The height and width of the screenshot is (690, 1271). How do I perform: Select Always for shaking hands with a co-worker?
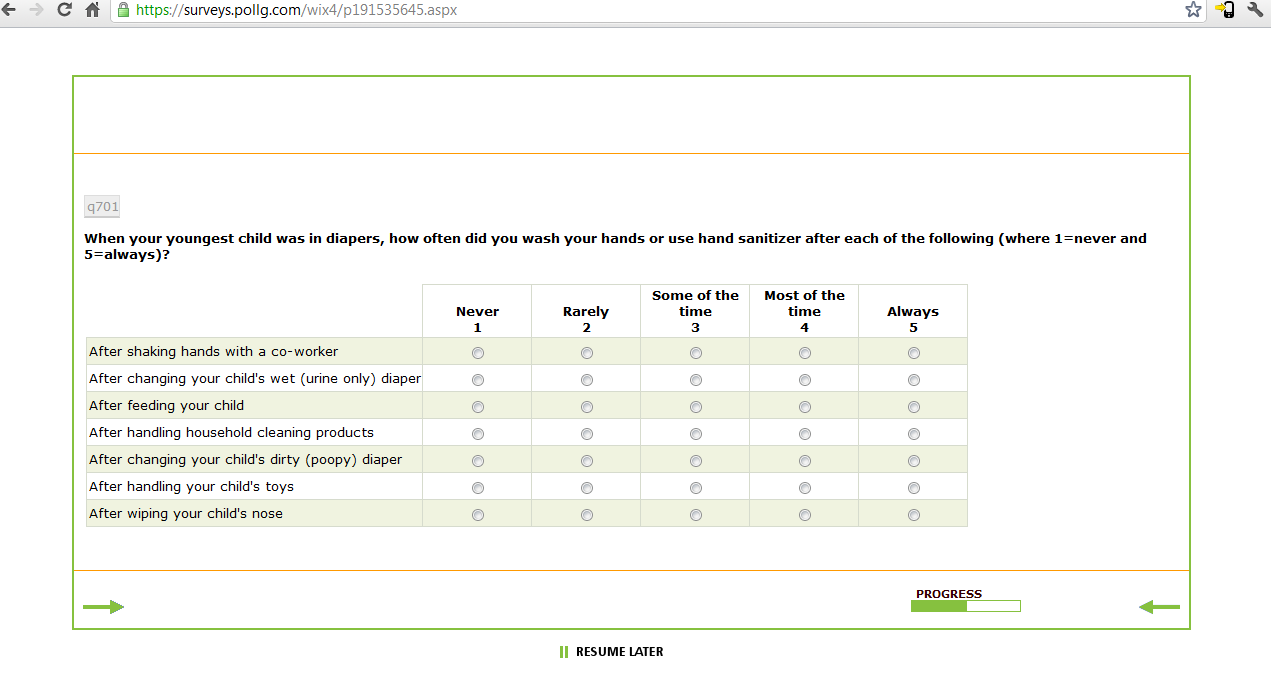[x=913, y=353]
